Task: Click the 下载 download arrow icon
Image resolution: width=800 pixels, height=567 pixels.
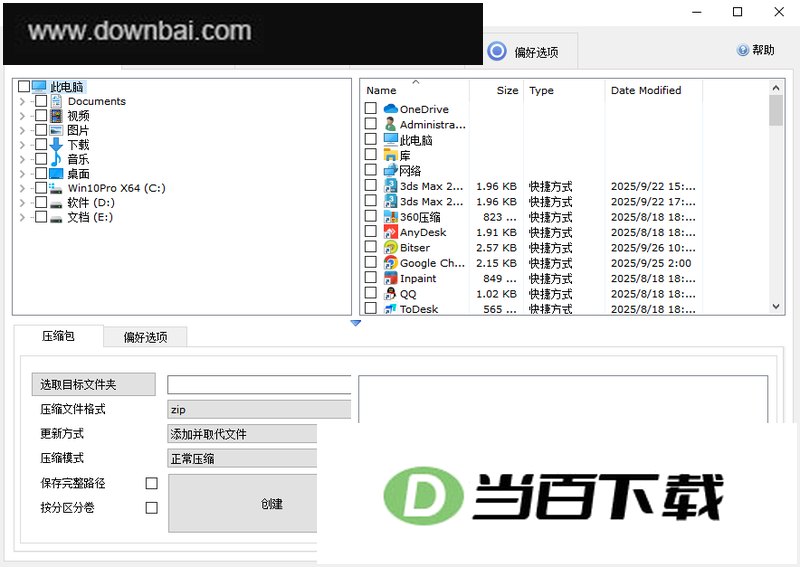Action: tap(56, 144)
